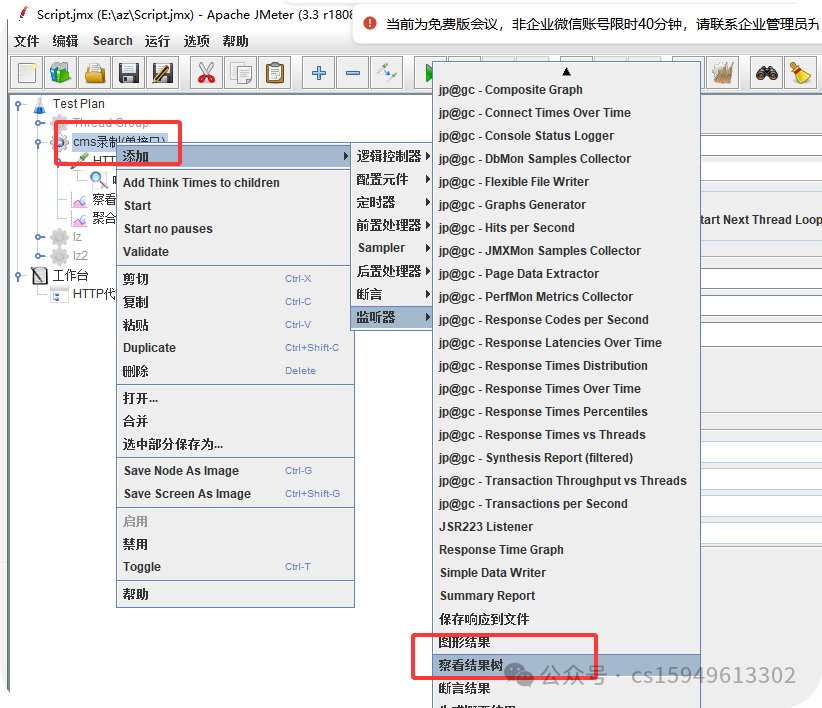The width and height of the screenshot is (822, 708).
Task: Expand the lz thread group node
Action: [38, 237]
